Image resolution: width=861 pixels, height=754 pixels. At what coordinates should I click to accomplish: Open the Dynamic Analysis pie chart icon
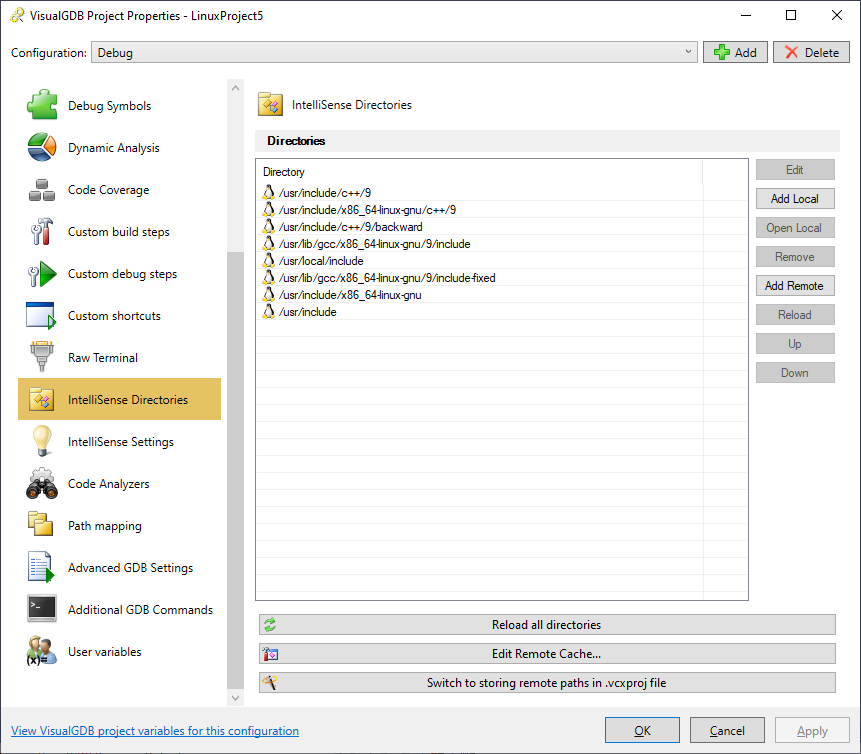click(x=42, y=147)
